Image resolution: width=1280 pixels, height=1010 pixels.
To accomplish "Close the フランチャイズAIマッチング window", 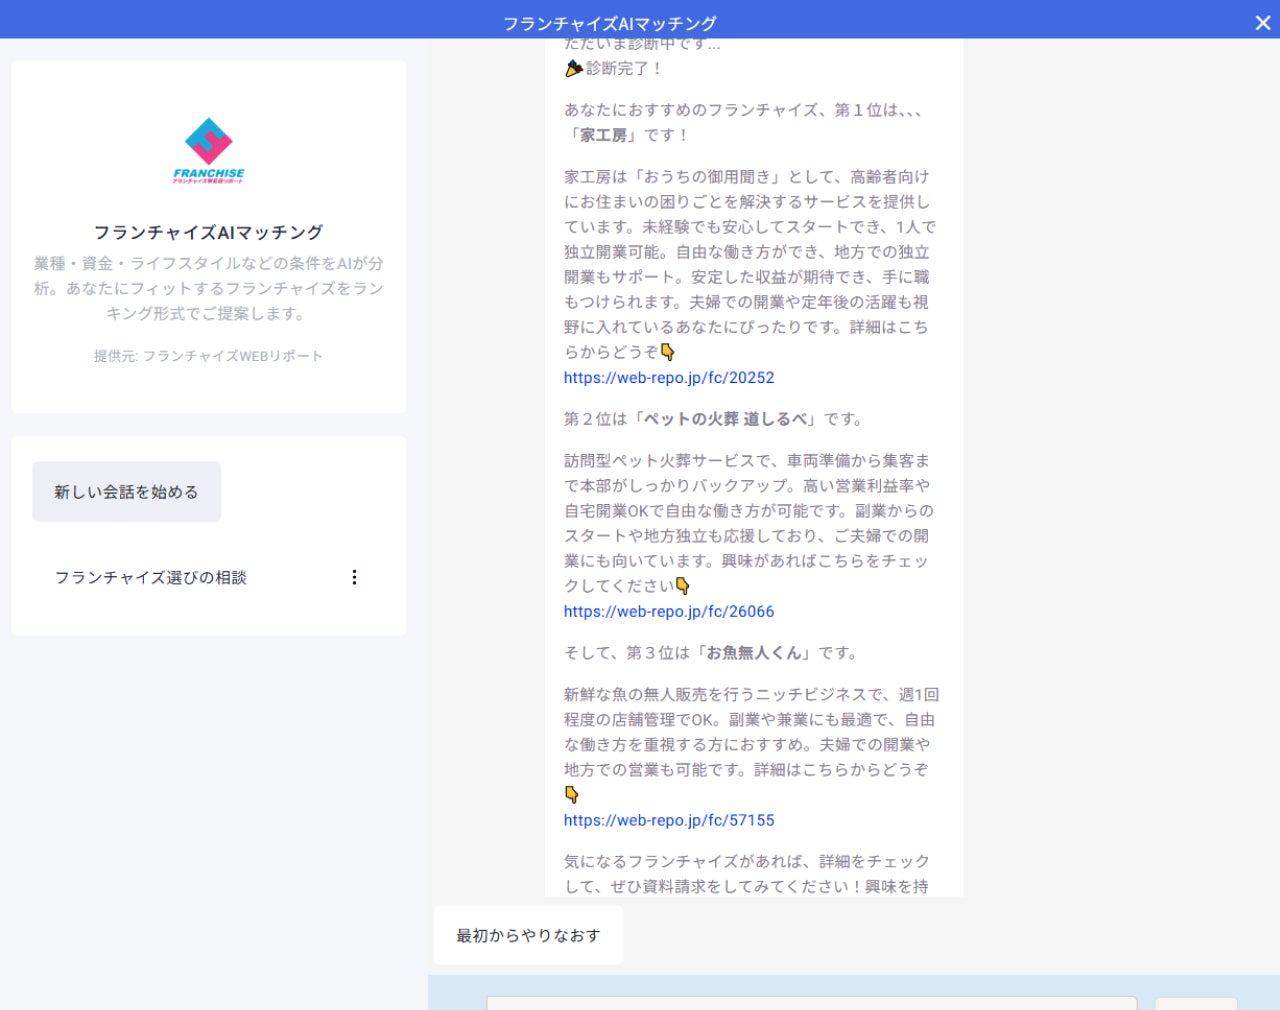I will (x=1263, y=23).
